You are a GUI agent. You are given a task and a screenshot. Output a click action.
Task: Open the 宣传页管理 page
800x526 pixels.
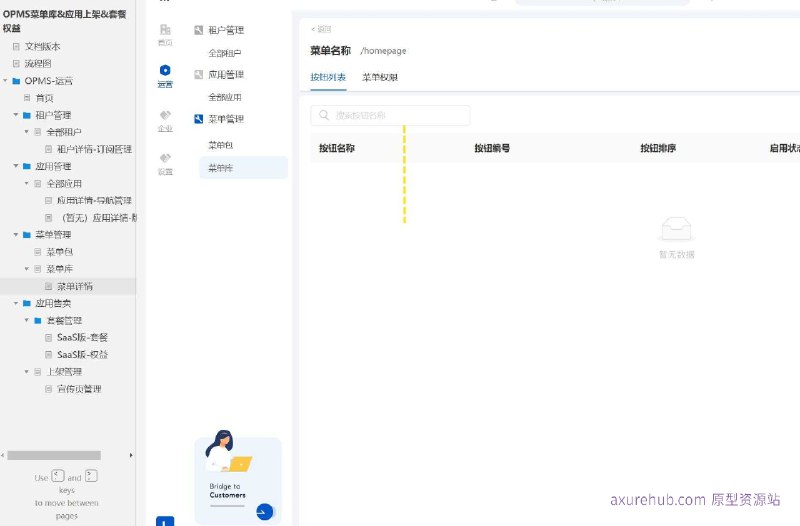[79, 389]
